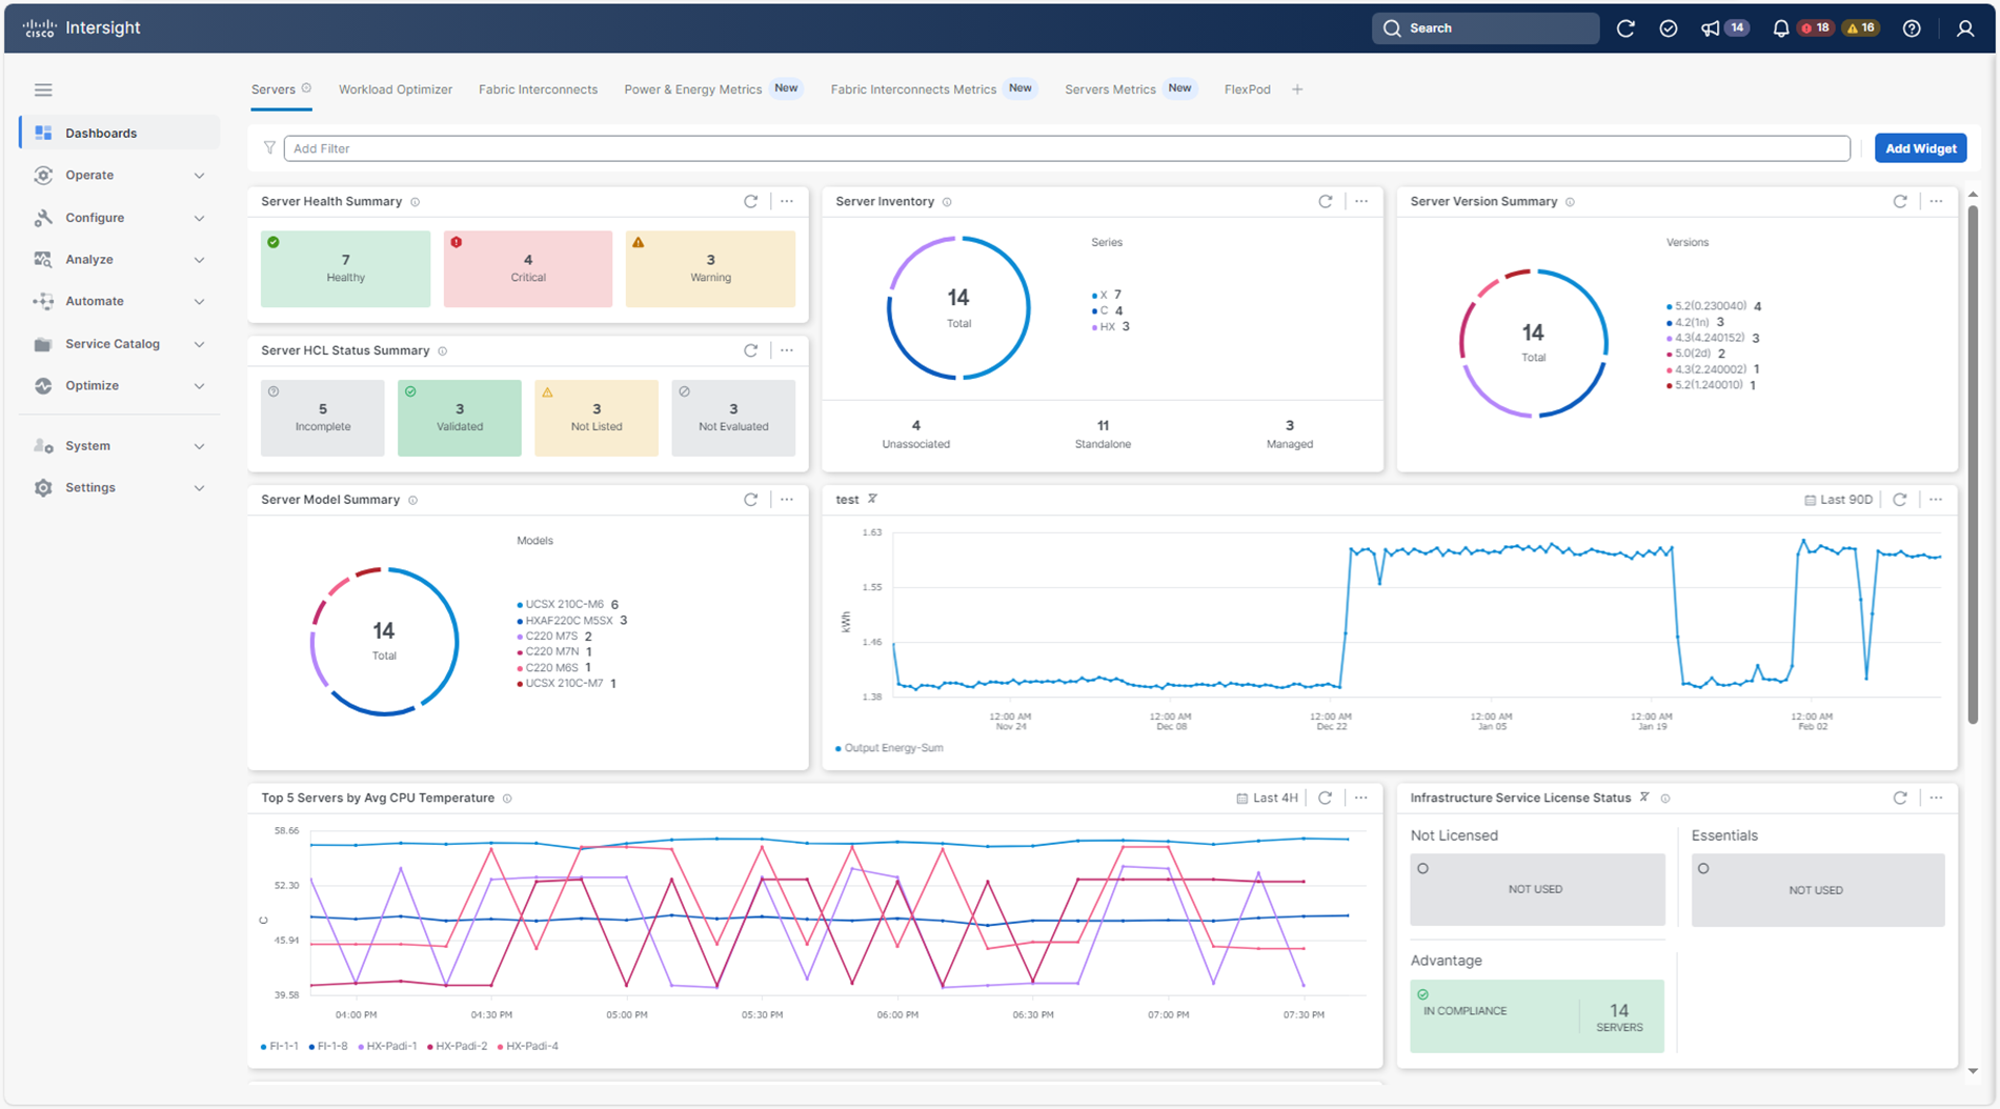This screenshot has width=2000, height=1109.
Task: Expand the Automate menu
Action: point(120,301)
